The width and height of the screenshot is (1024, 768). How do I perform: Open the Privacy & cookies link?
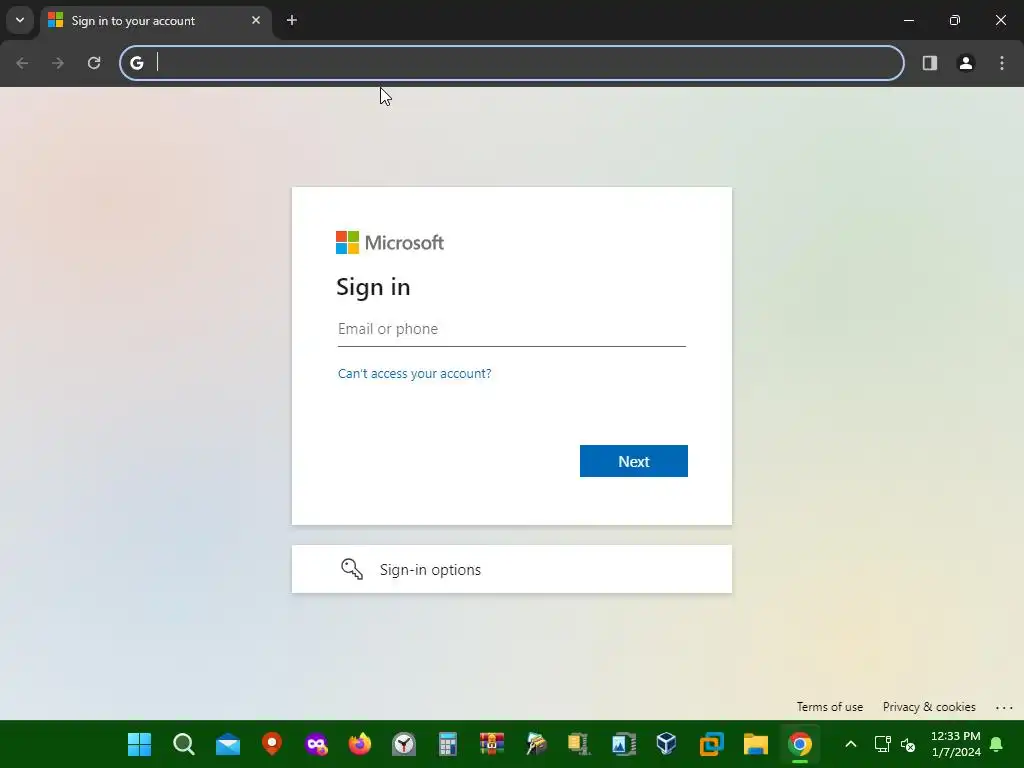pos(929,707)
